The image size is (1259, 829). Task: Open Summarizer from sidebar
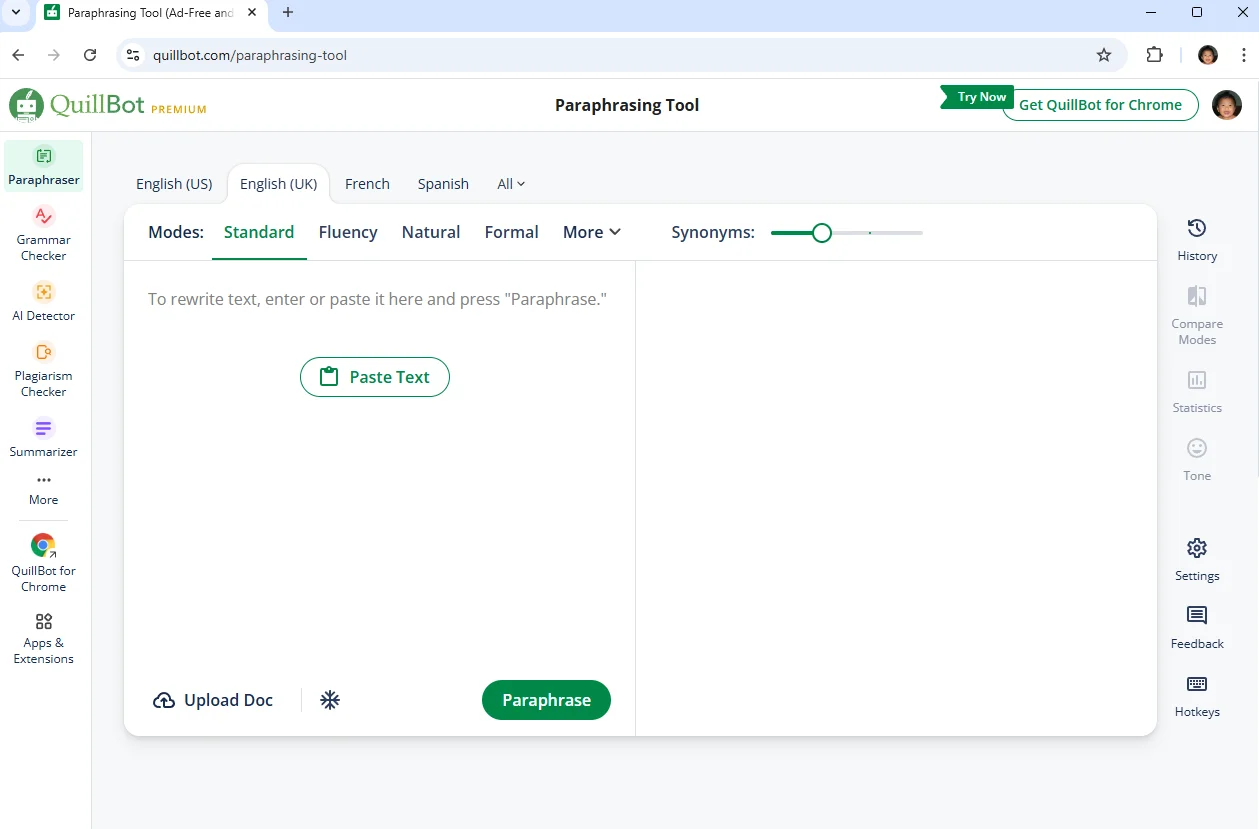pos(44,438)
